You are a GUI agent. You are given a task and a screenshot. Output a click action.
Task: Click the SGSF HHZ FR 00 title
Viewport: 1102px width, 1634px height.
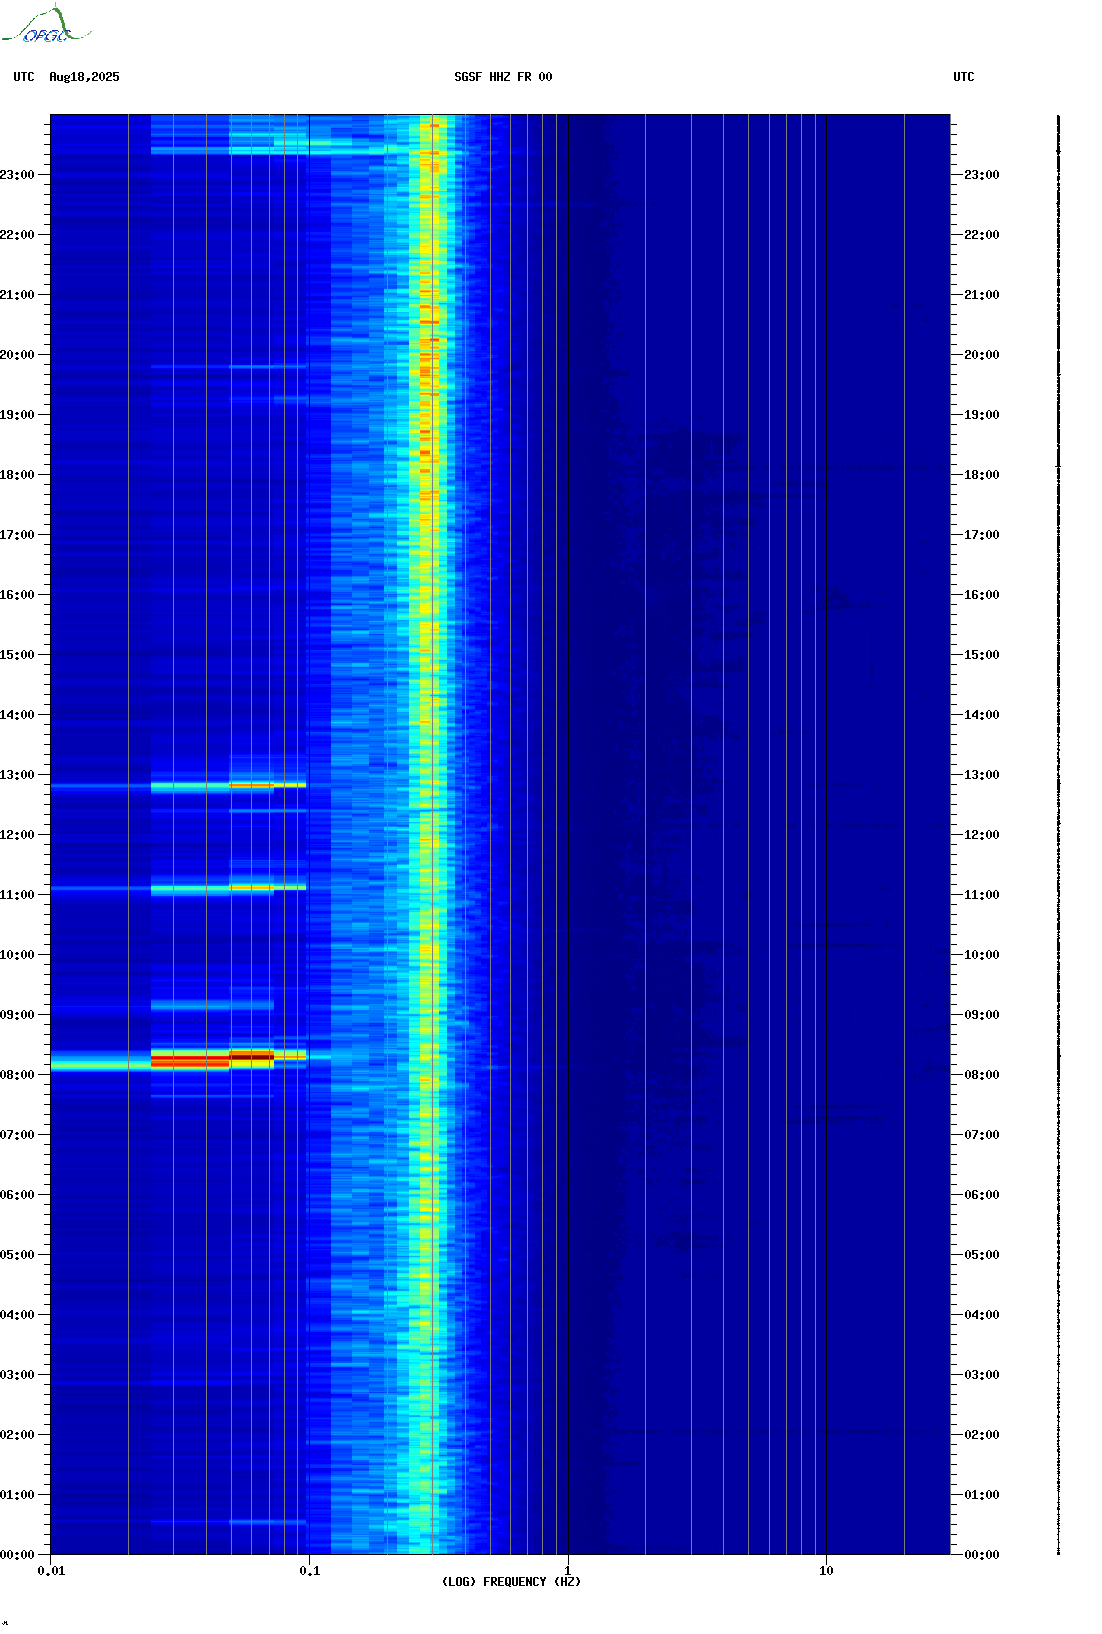pos(503,77)
